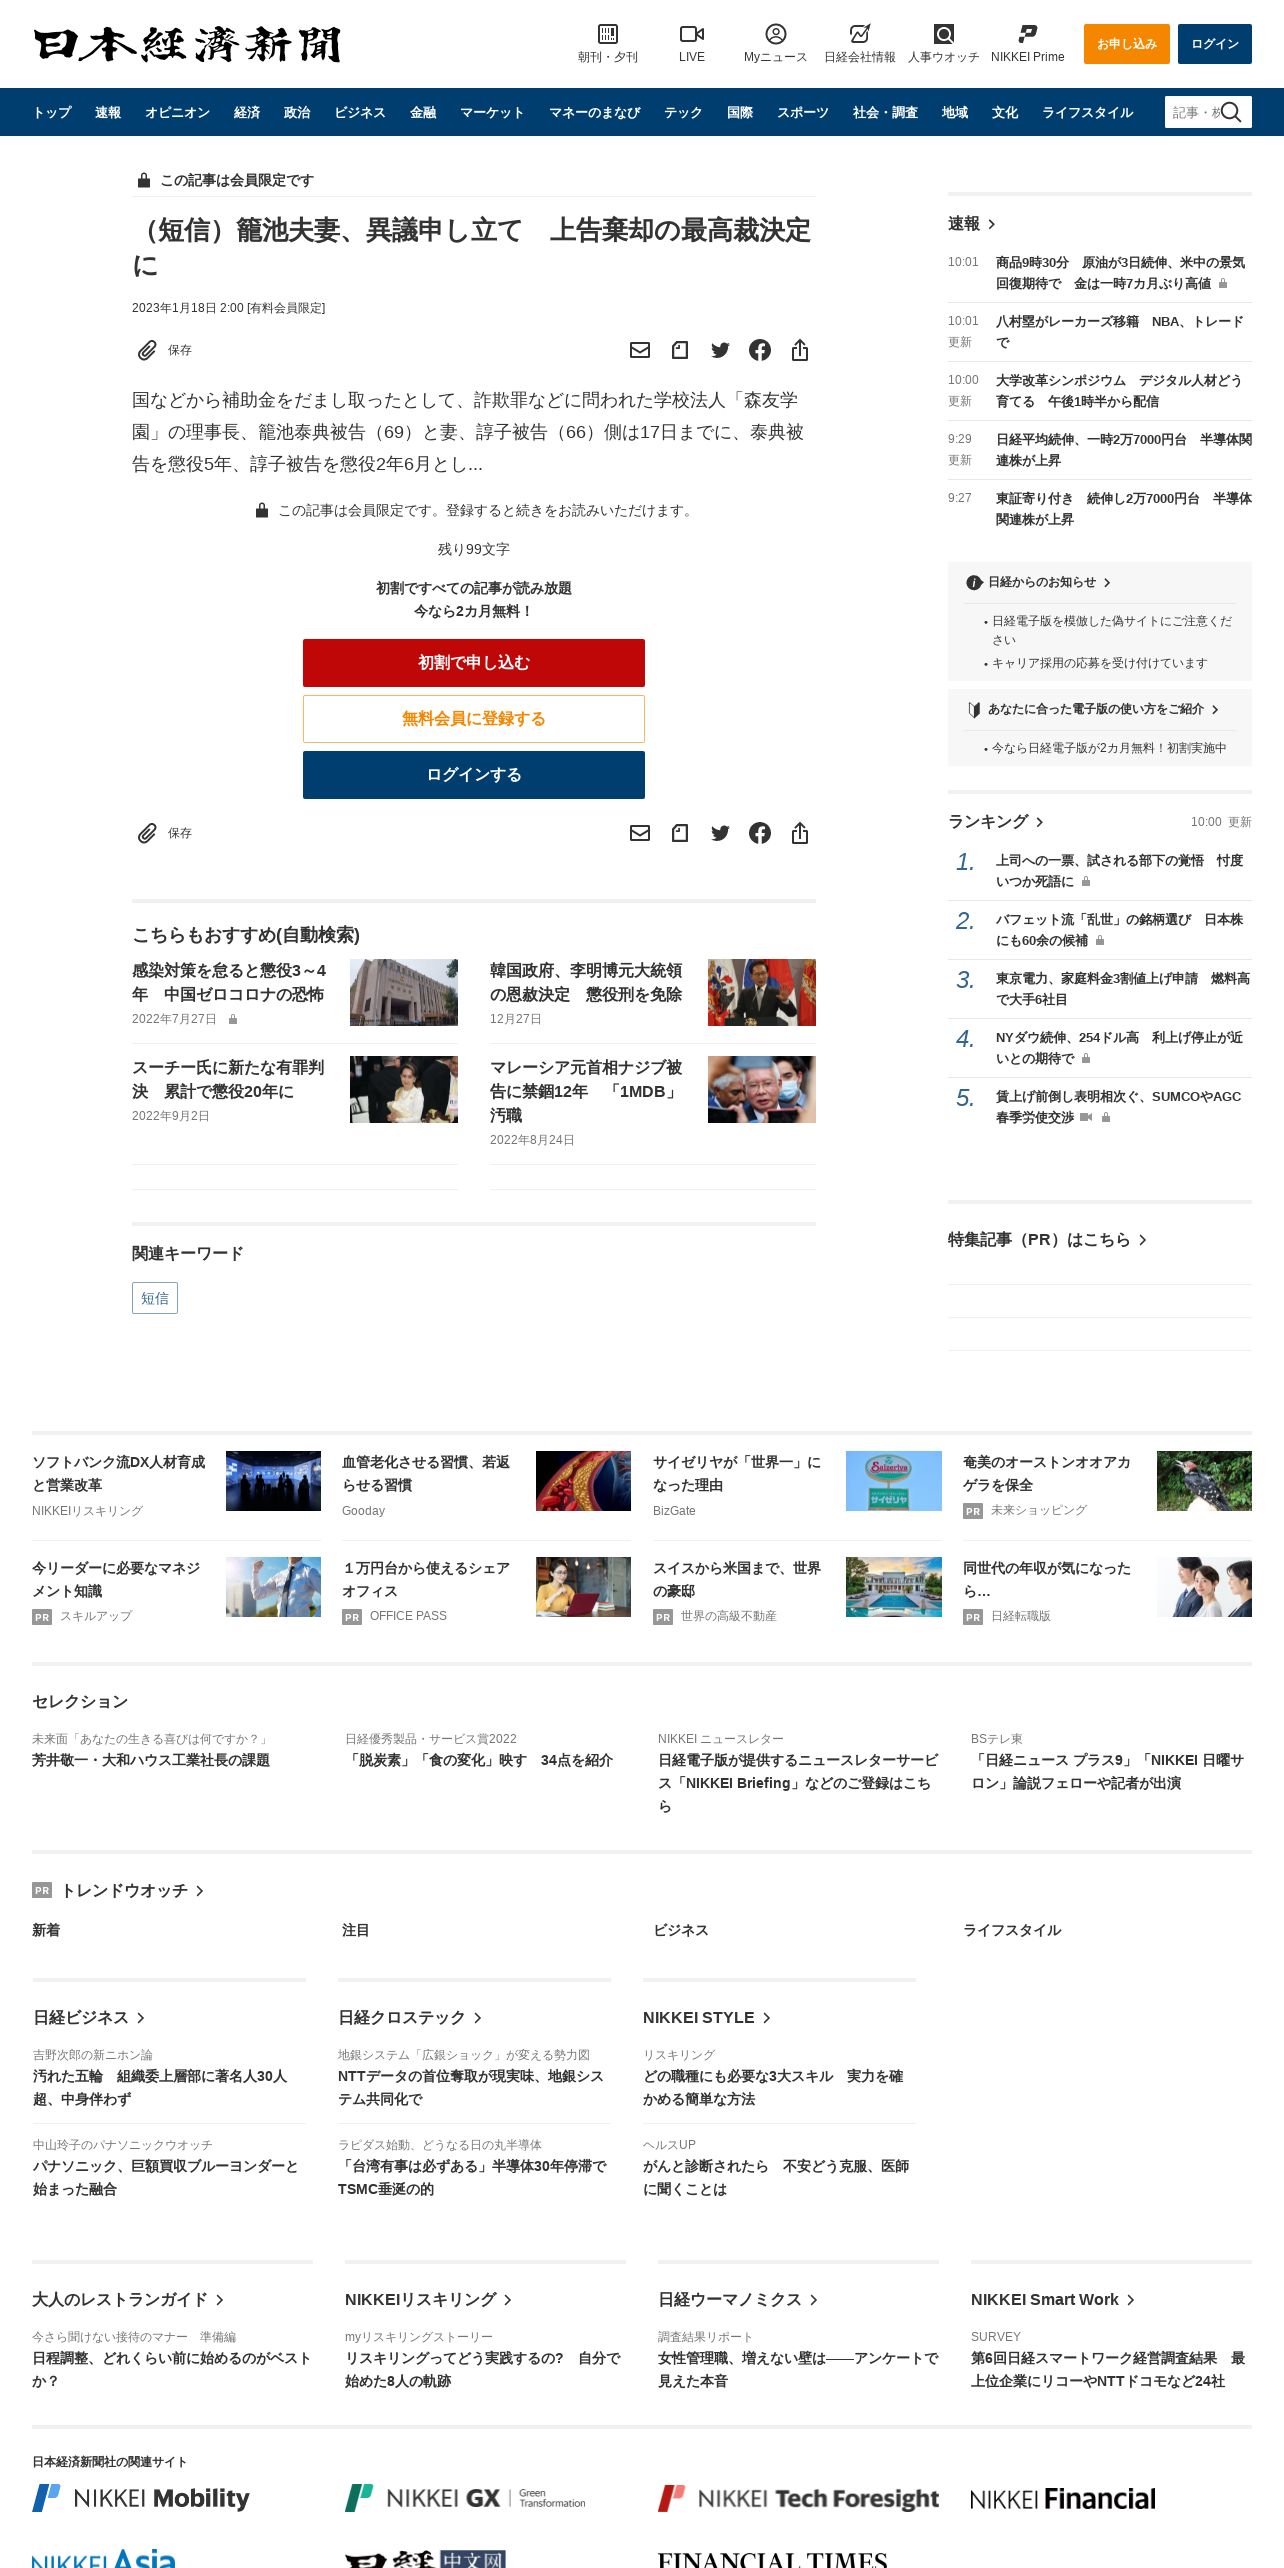Expand 日経からのお知らせ notice header
The image size is (1284, 2568).
tap(1040, 582)
